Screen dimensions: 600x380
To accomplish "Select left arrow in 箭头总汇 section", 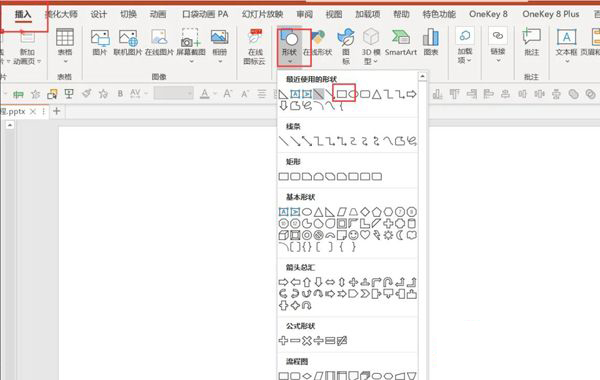I will (x=295, y=282).
